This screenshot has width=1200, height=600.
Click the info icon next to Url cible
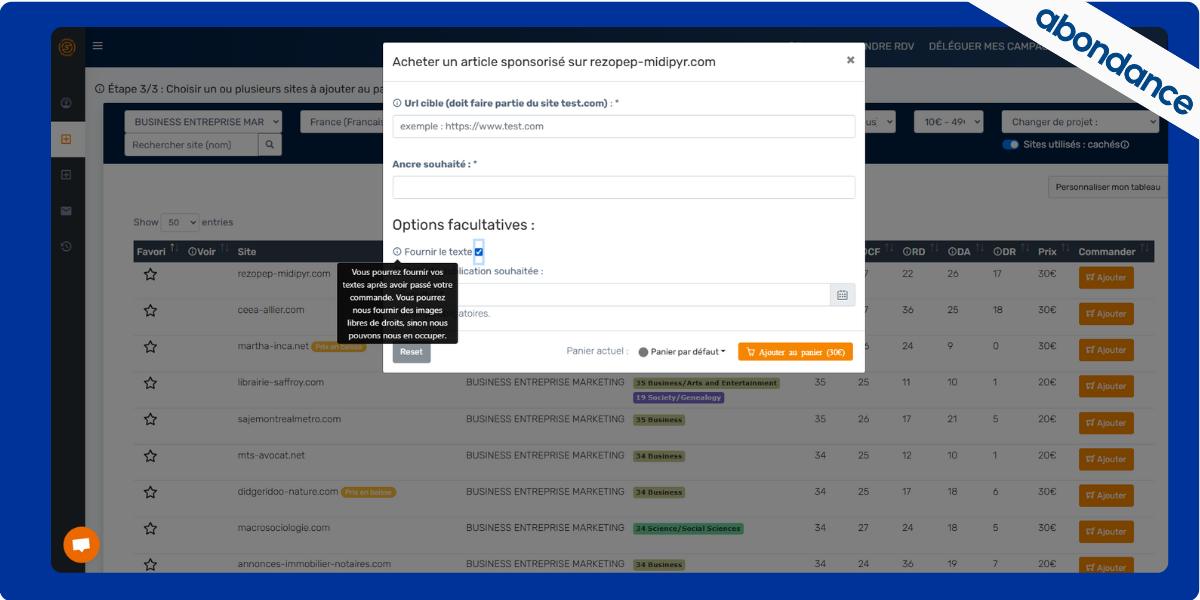[x=397, y=103]
